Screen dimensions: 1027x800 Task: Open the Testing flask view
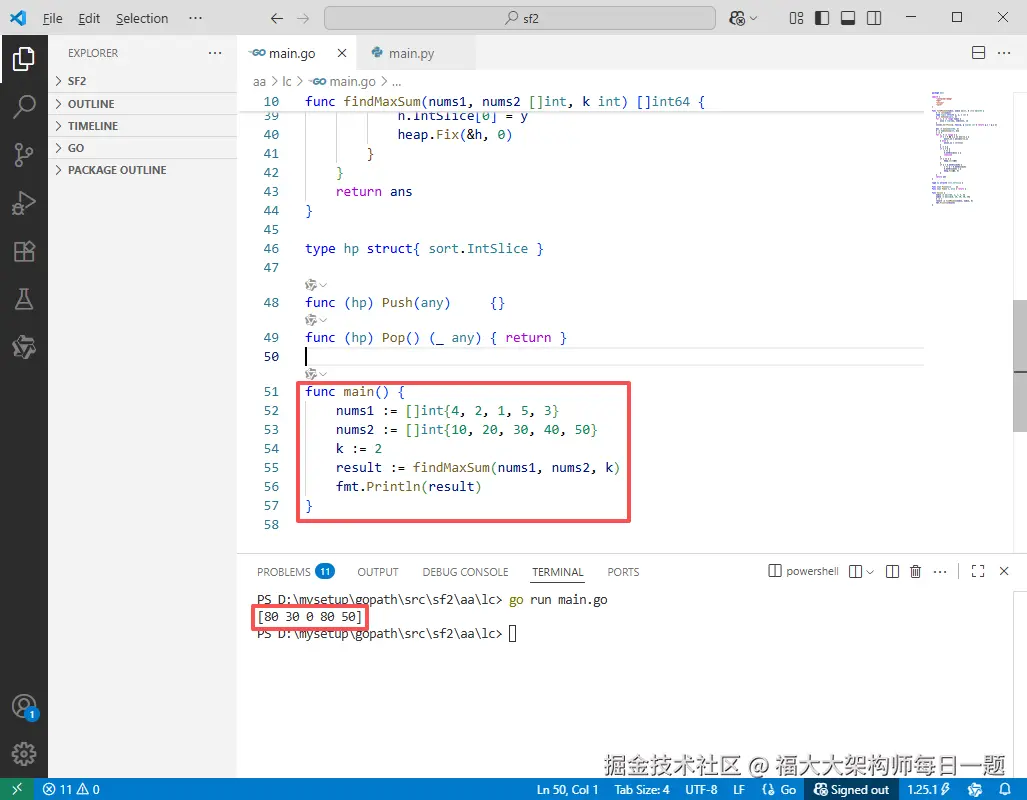pos(24,299)
